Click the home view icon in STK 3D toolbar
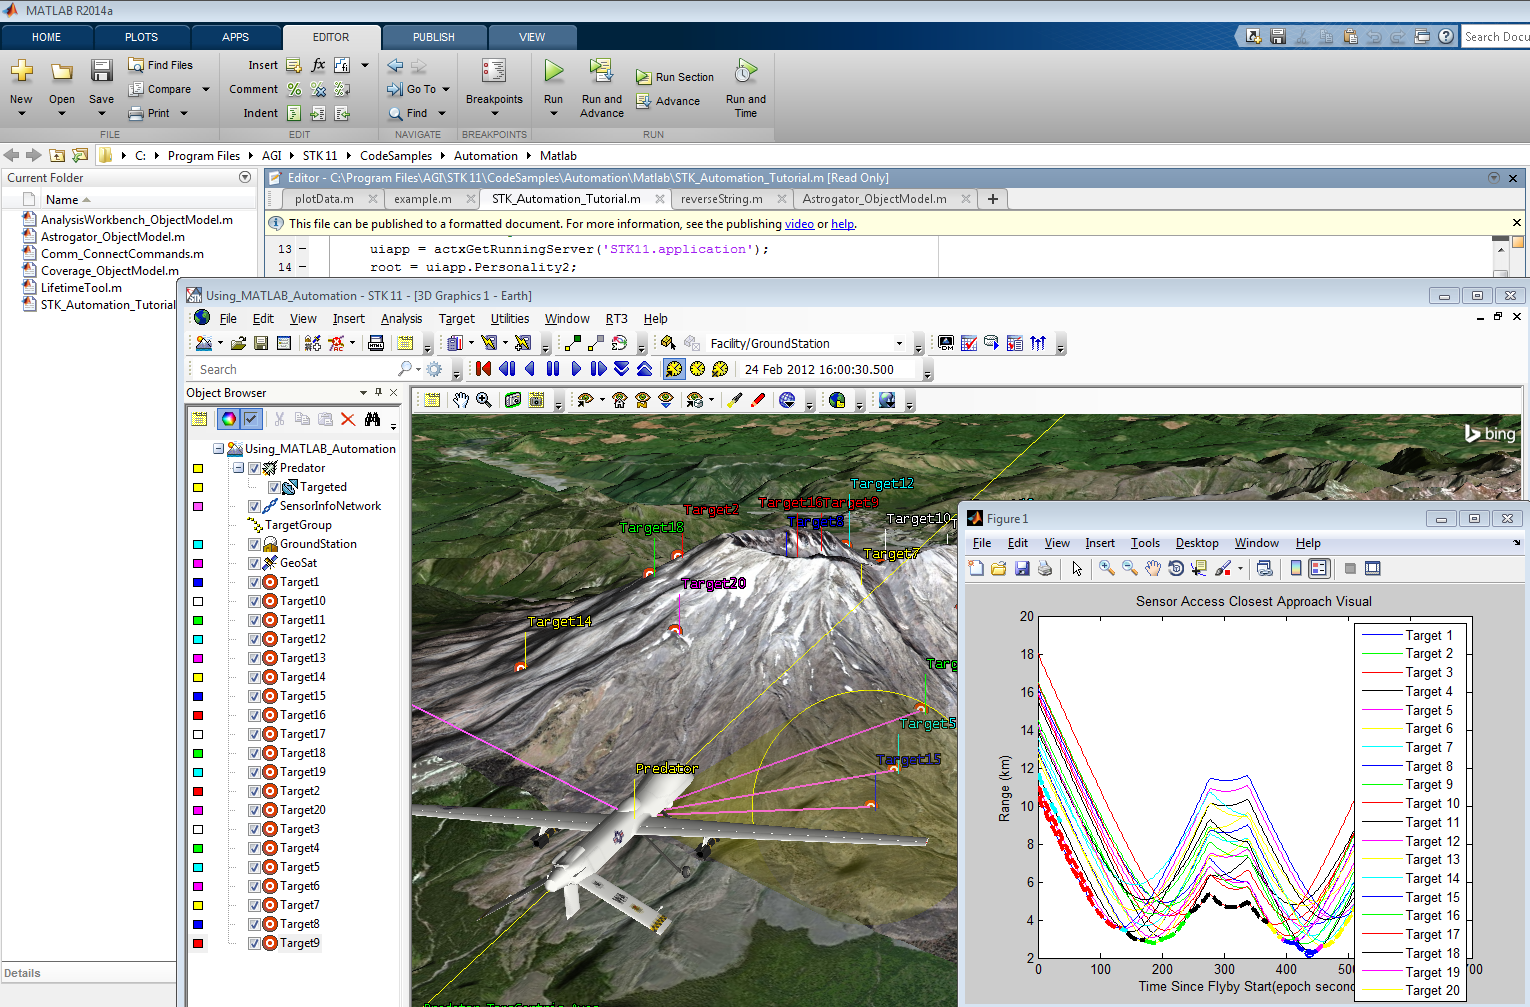This screenshot has height=1007, width=1530. click(619, 400)
